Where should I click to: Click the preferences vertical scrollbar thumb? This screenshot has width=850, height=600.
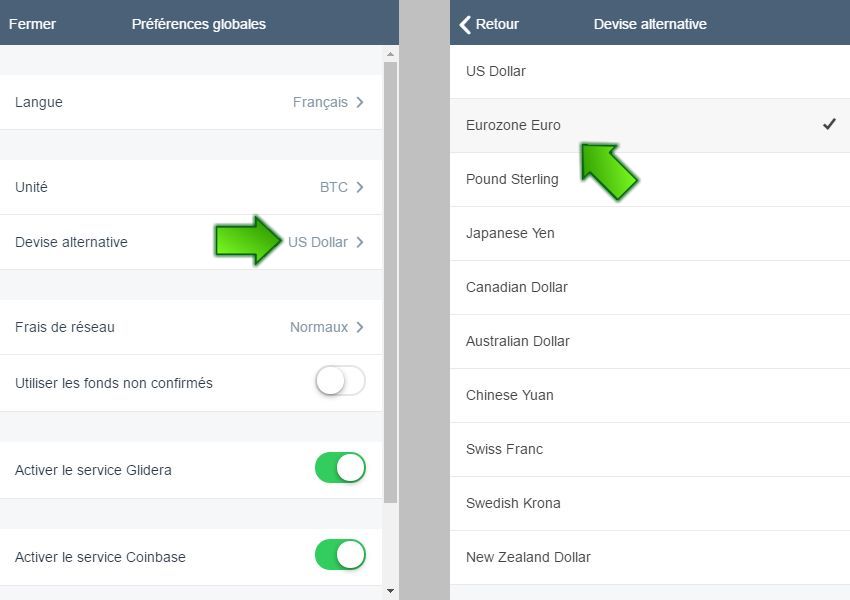pos(390,280)
